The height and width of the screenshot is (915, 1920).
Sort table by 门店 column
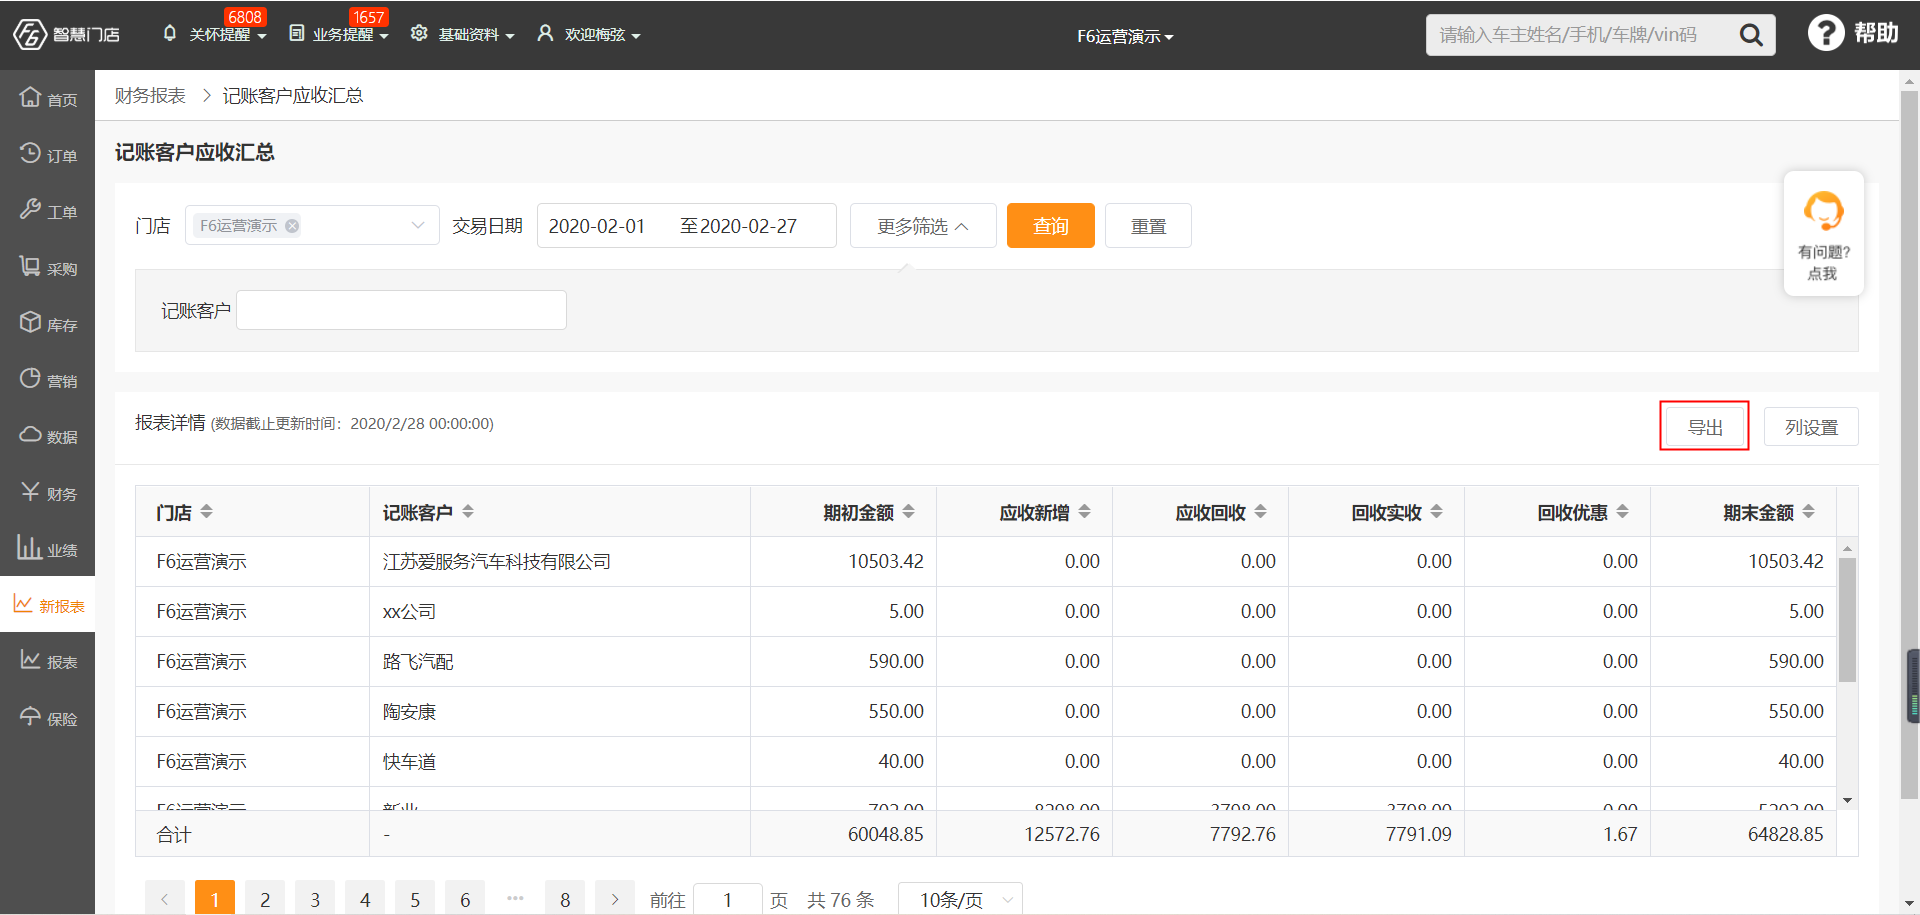(x=207, y=512)
